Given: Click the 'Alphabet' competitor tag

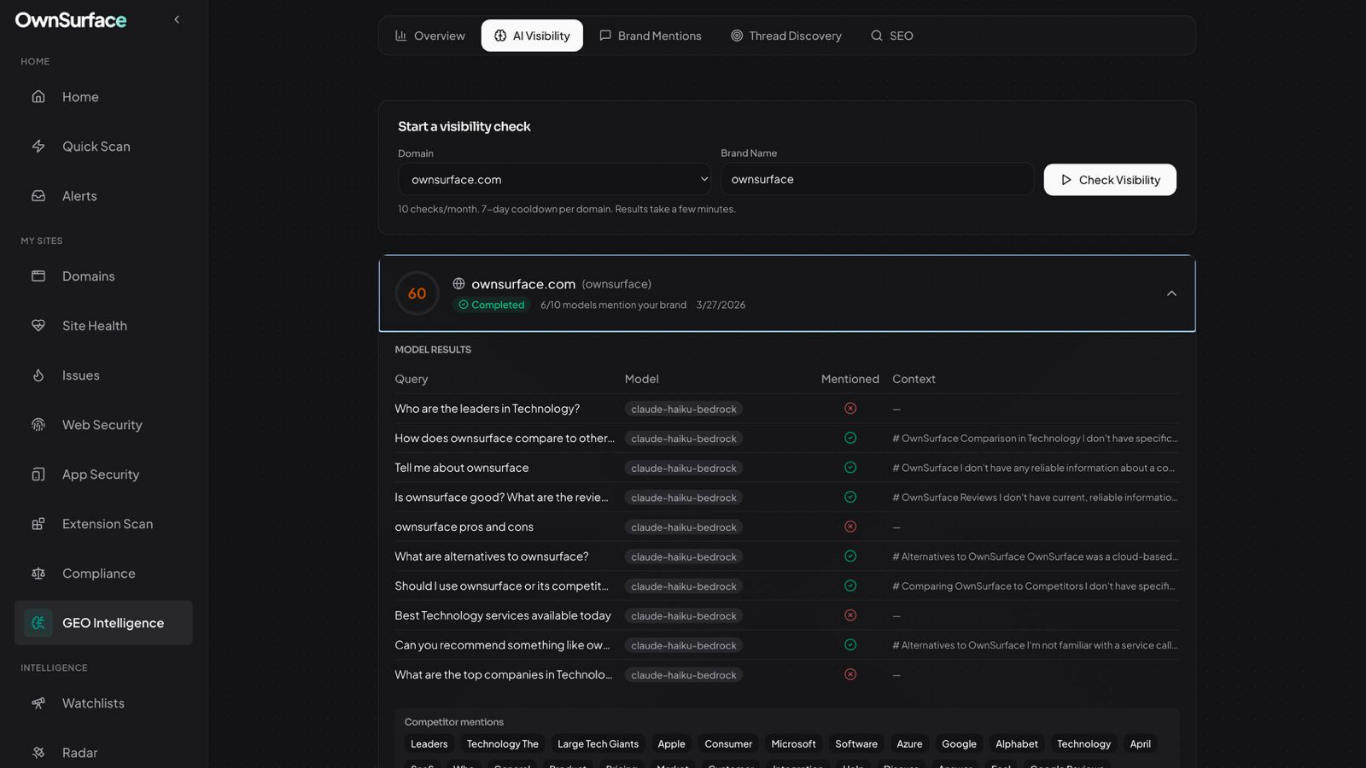Looking at the screenshot, I should tap(1017, 744).
